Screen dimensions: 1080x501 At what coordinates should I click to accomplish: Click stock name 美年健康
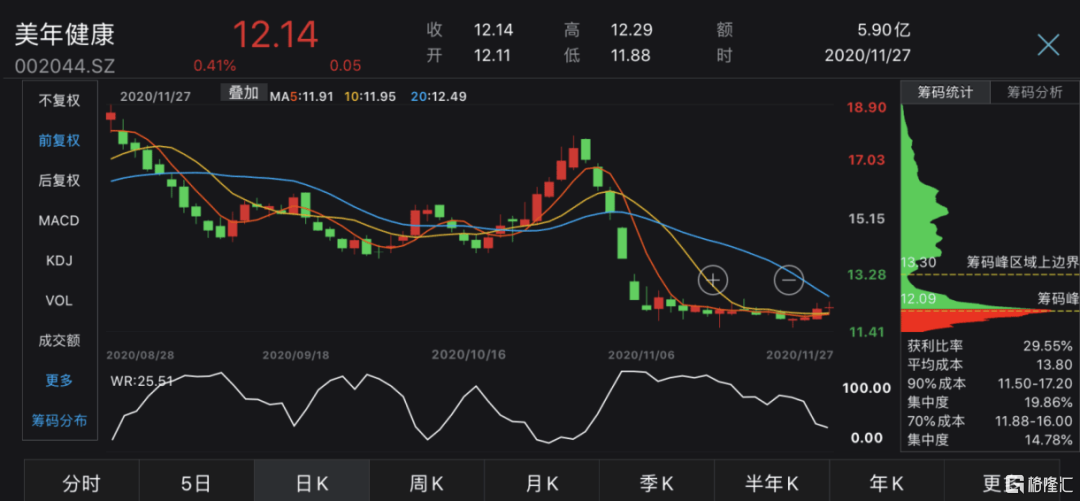[x=65, y=34]
